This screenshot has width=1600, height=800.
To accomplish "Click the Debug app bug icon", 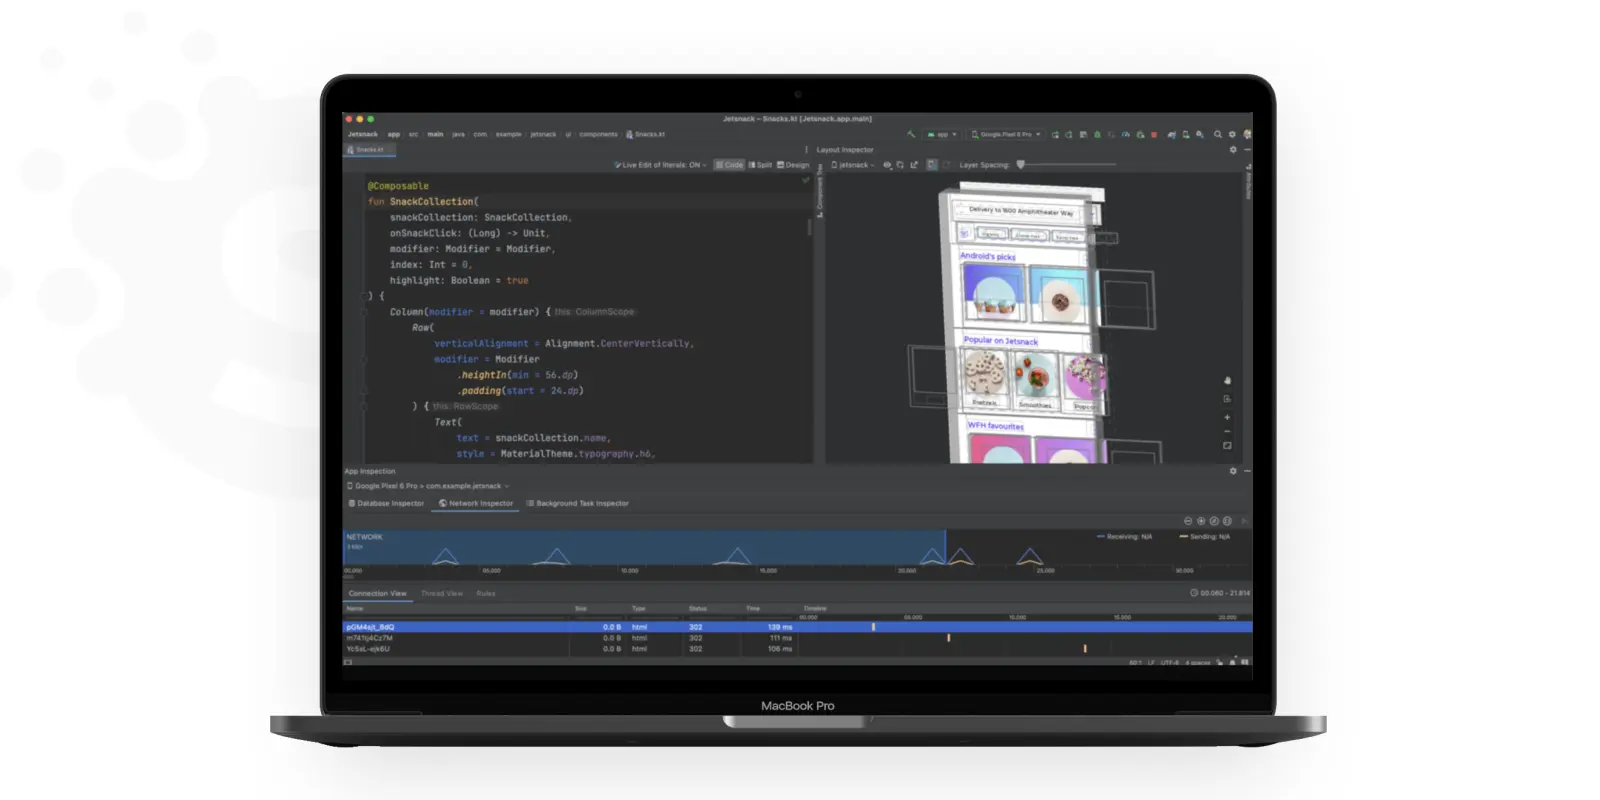I will pos(1097,134).
